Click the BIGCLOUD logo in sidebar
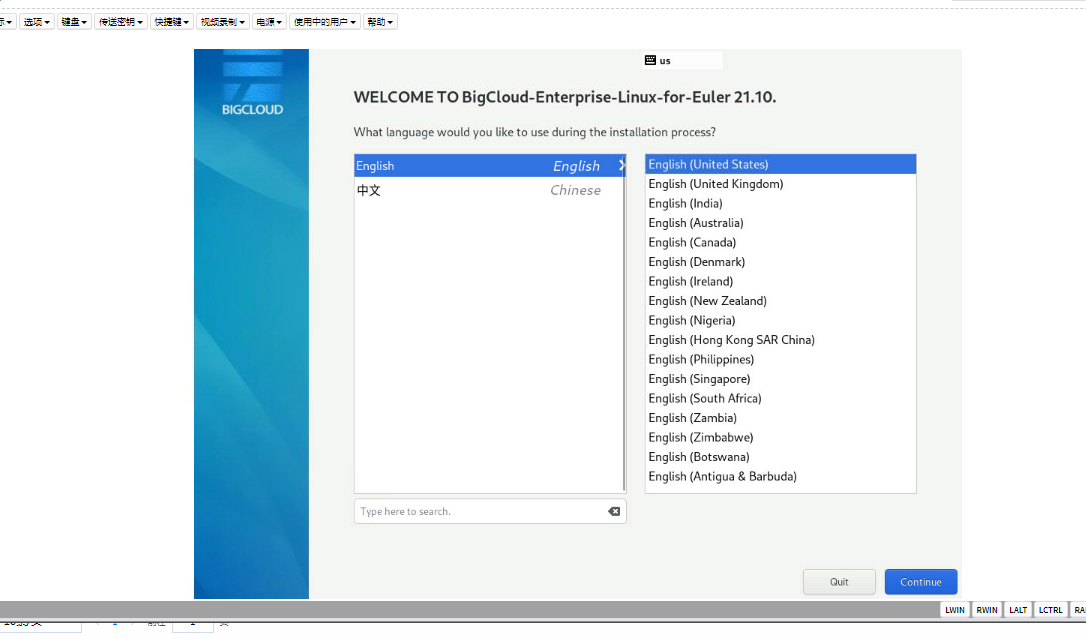Image resolution: width=1086 pixels, height=639 pixels. pos(252,91)
